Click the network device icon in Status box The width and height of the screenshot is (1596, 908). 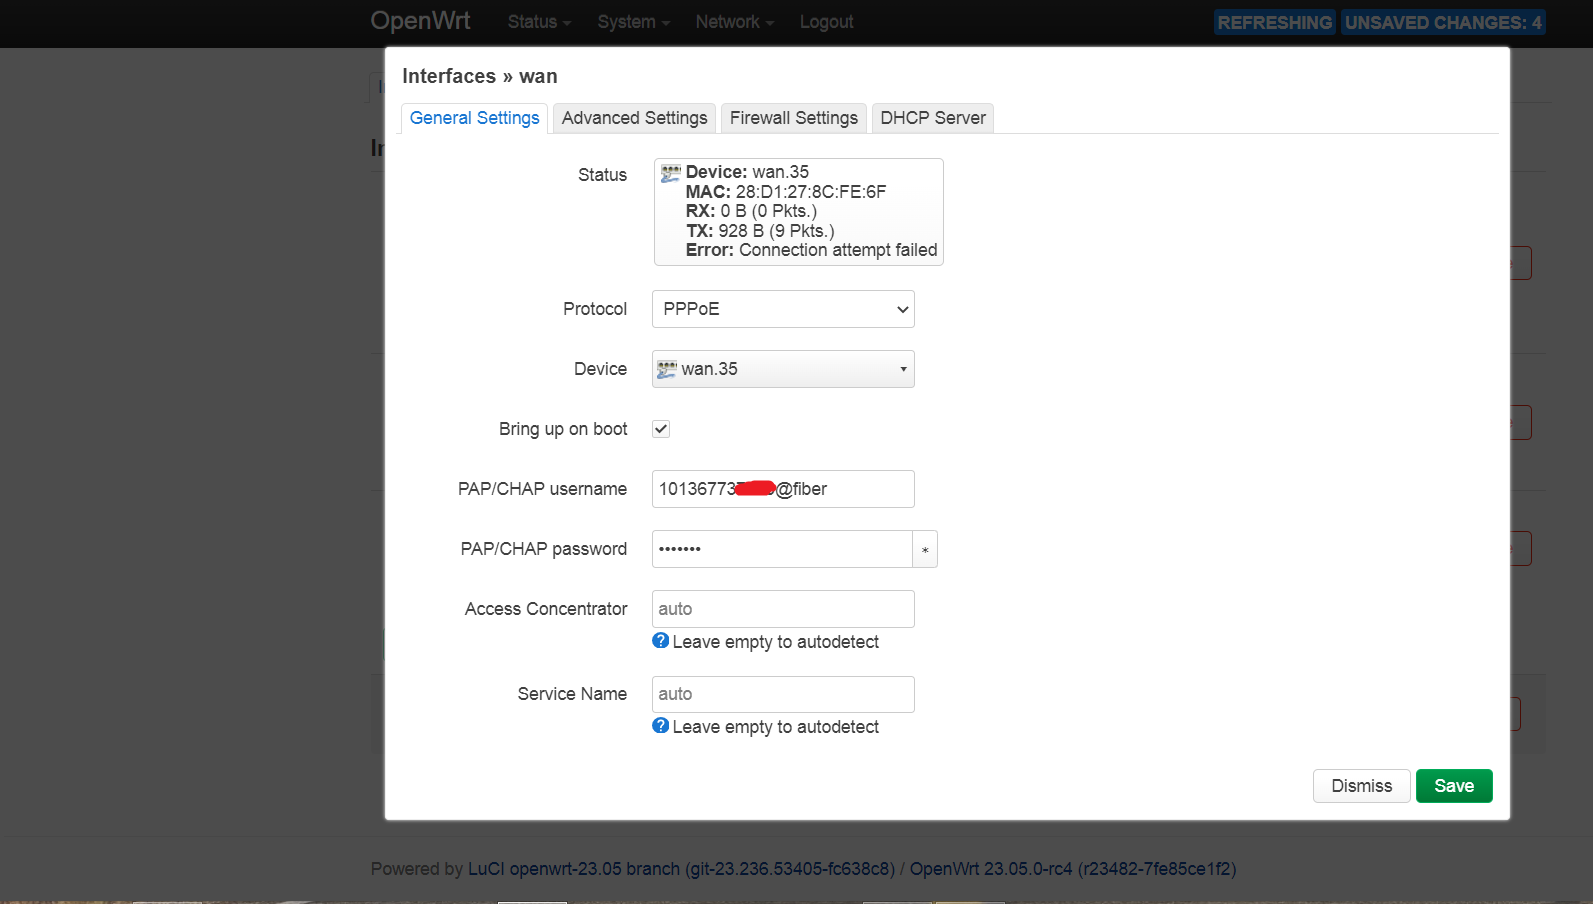[671, 173]
